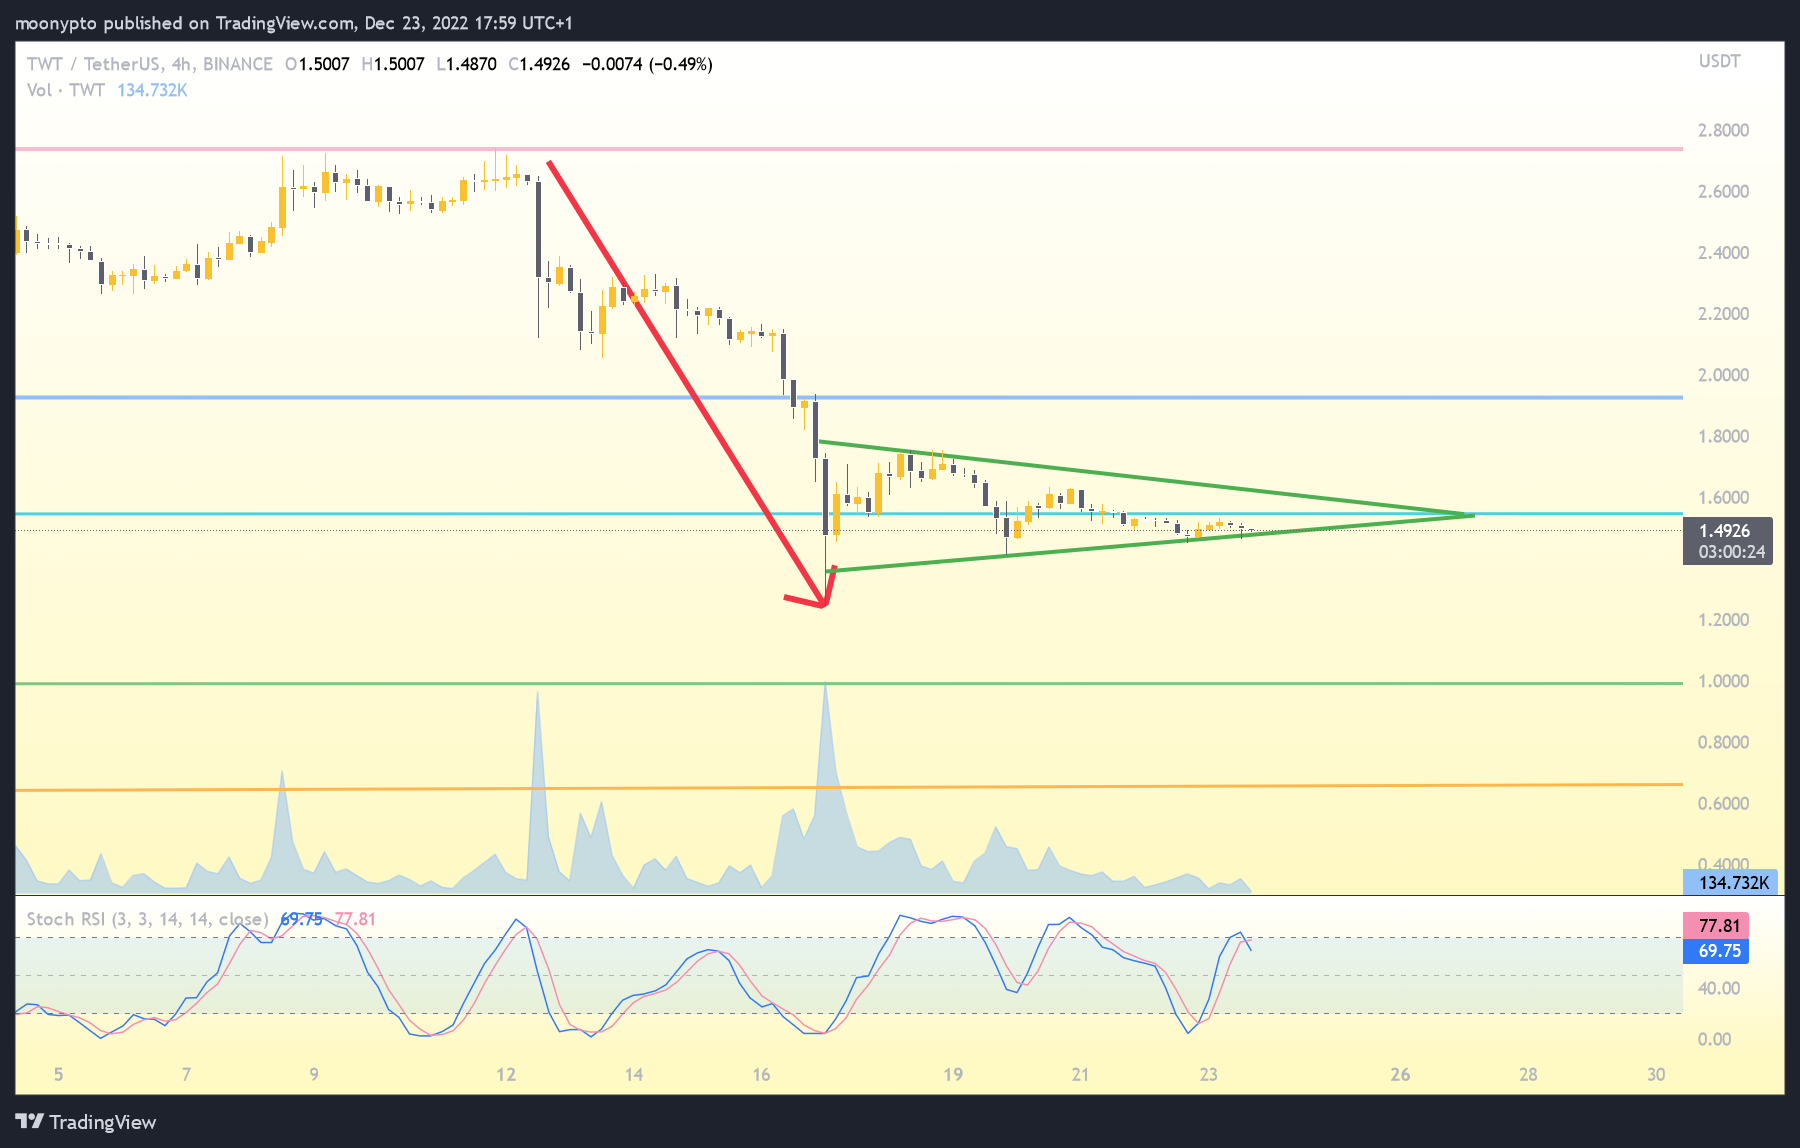Click the date label 16 on the time axis
The image size is (1800, 1148).
tap(761, 1075)
